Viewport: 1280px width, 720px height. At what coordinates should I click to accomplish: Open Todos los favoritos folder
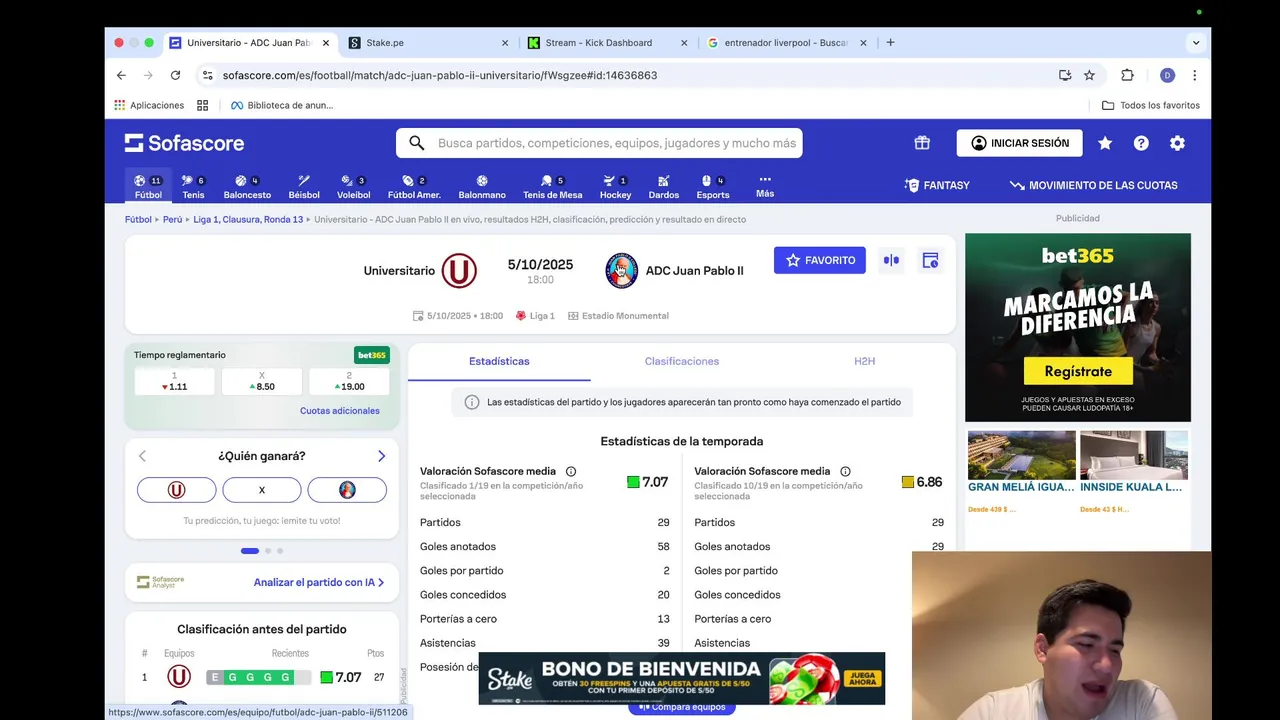1150,105
